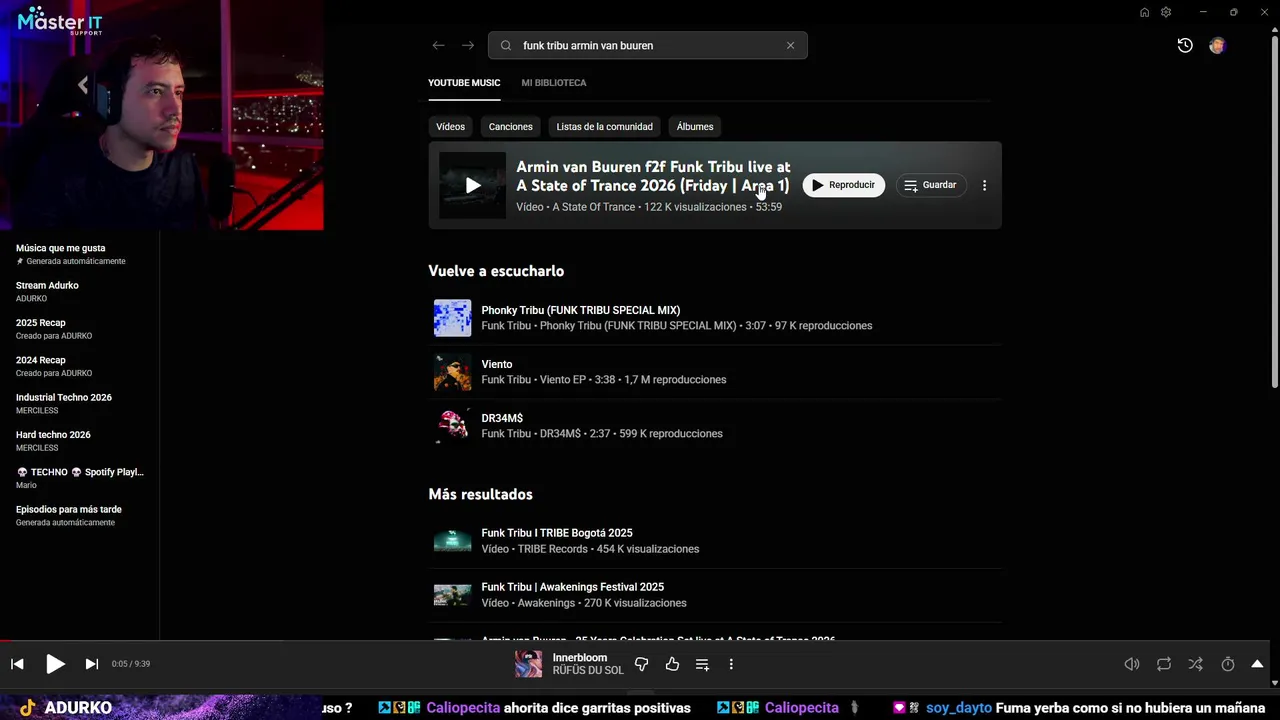Click Innerbloom album art in player
This screenshot has height=720, width=1280.
click(x=528, y=664)
